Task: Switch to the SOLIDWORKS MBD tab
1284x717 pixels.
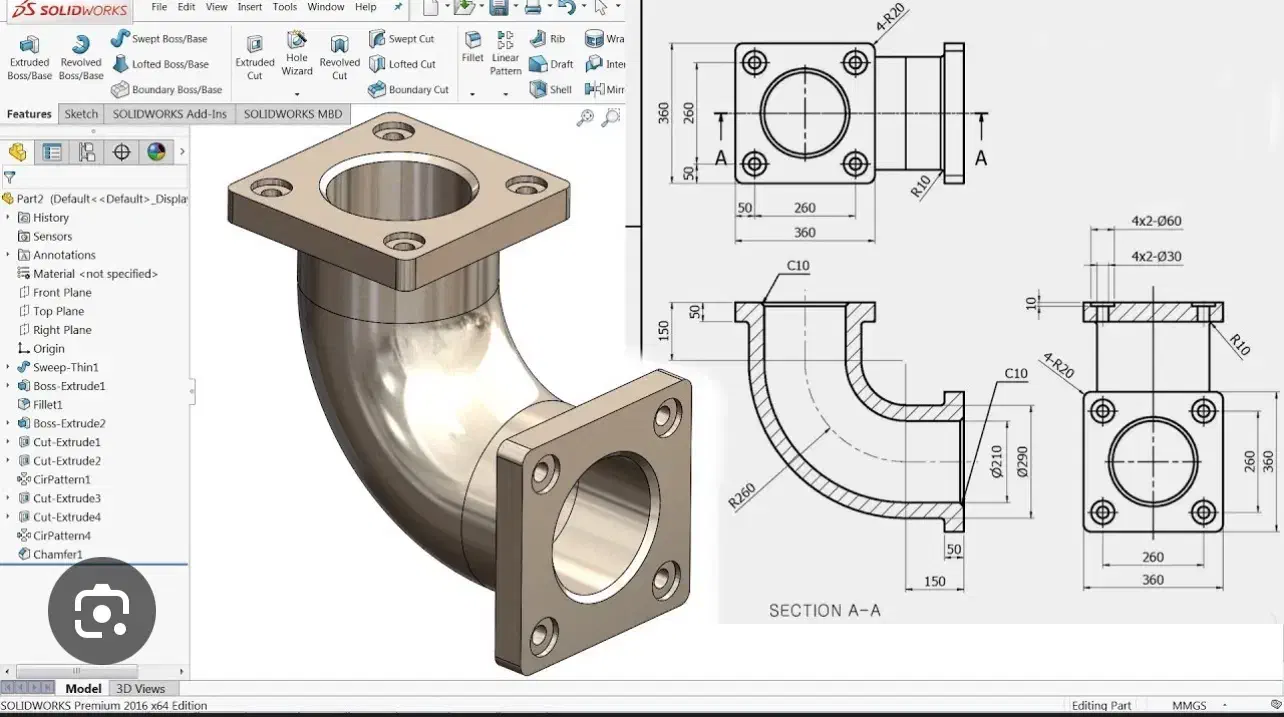Action: [293, 114]
